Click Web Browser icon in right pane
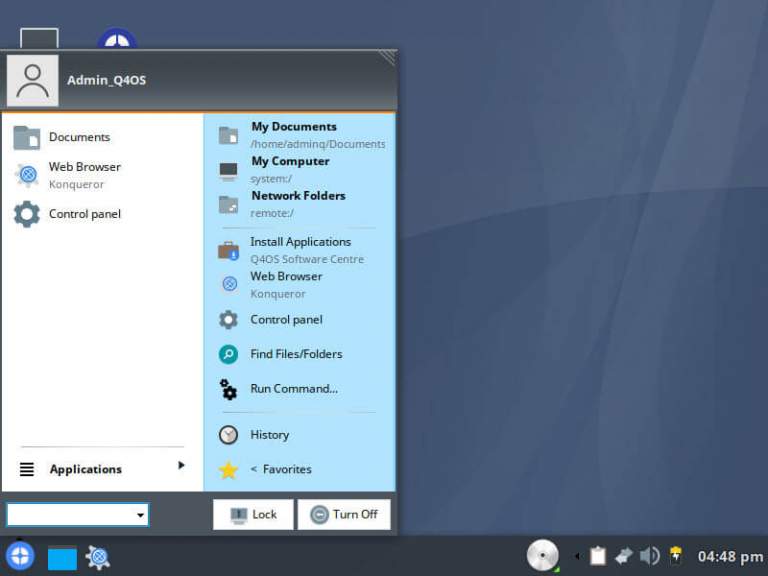768x576 pixels. [229, 284]
